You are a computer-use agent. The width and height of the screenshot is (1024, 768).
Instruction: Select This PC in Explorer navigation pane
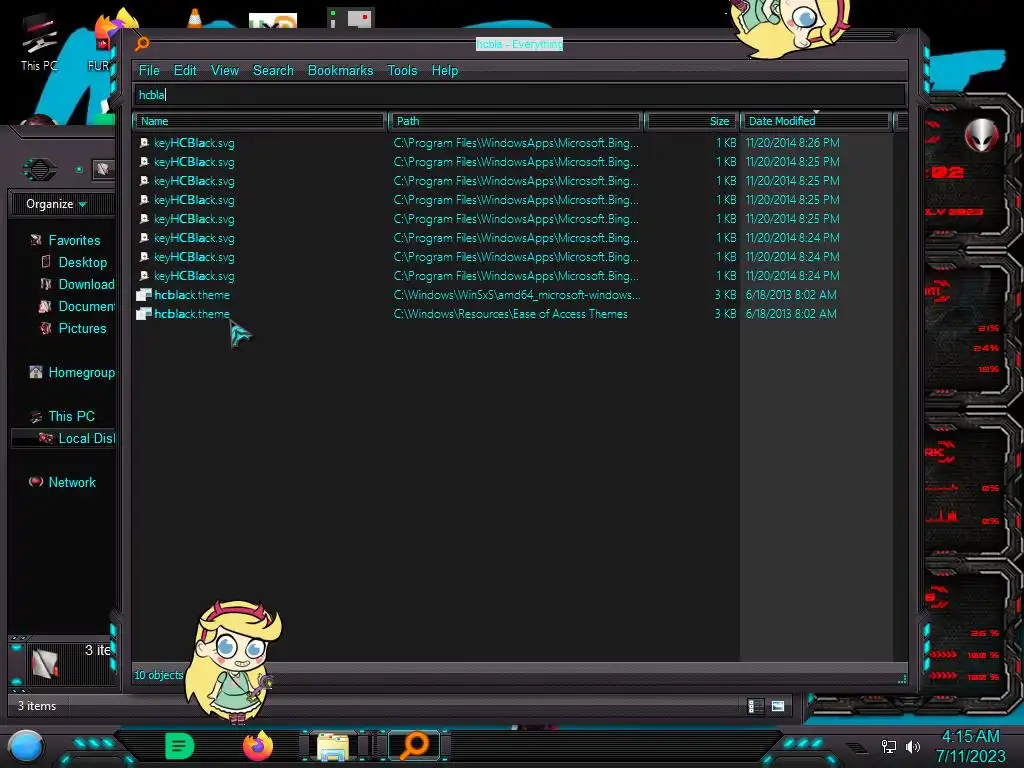point(71,417)
